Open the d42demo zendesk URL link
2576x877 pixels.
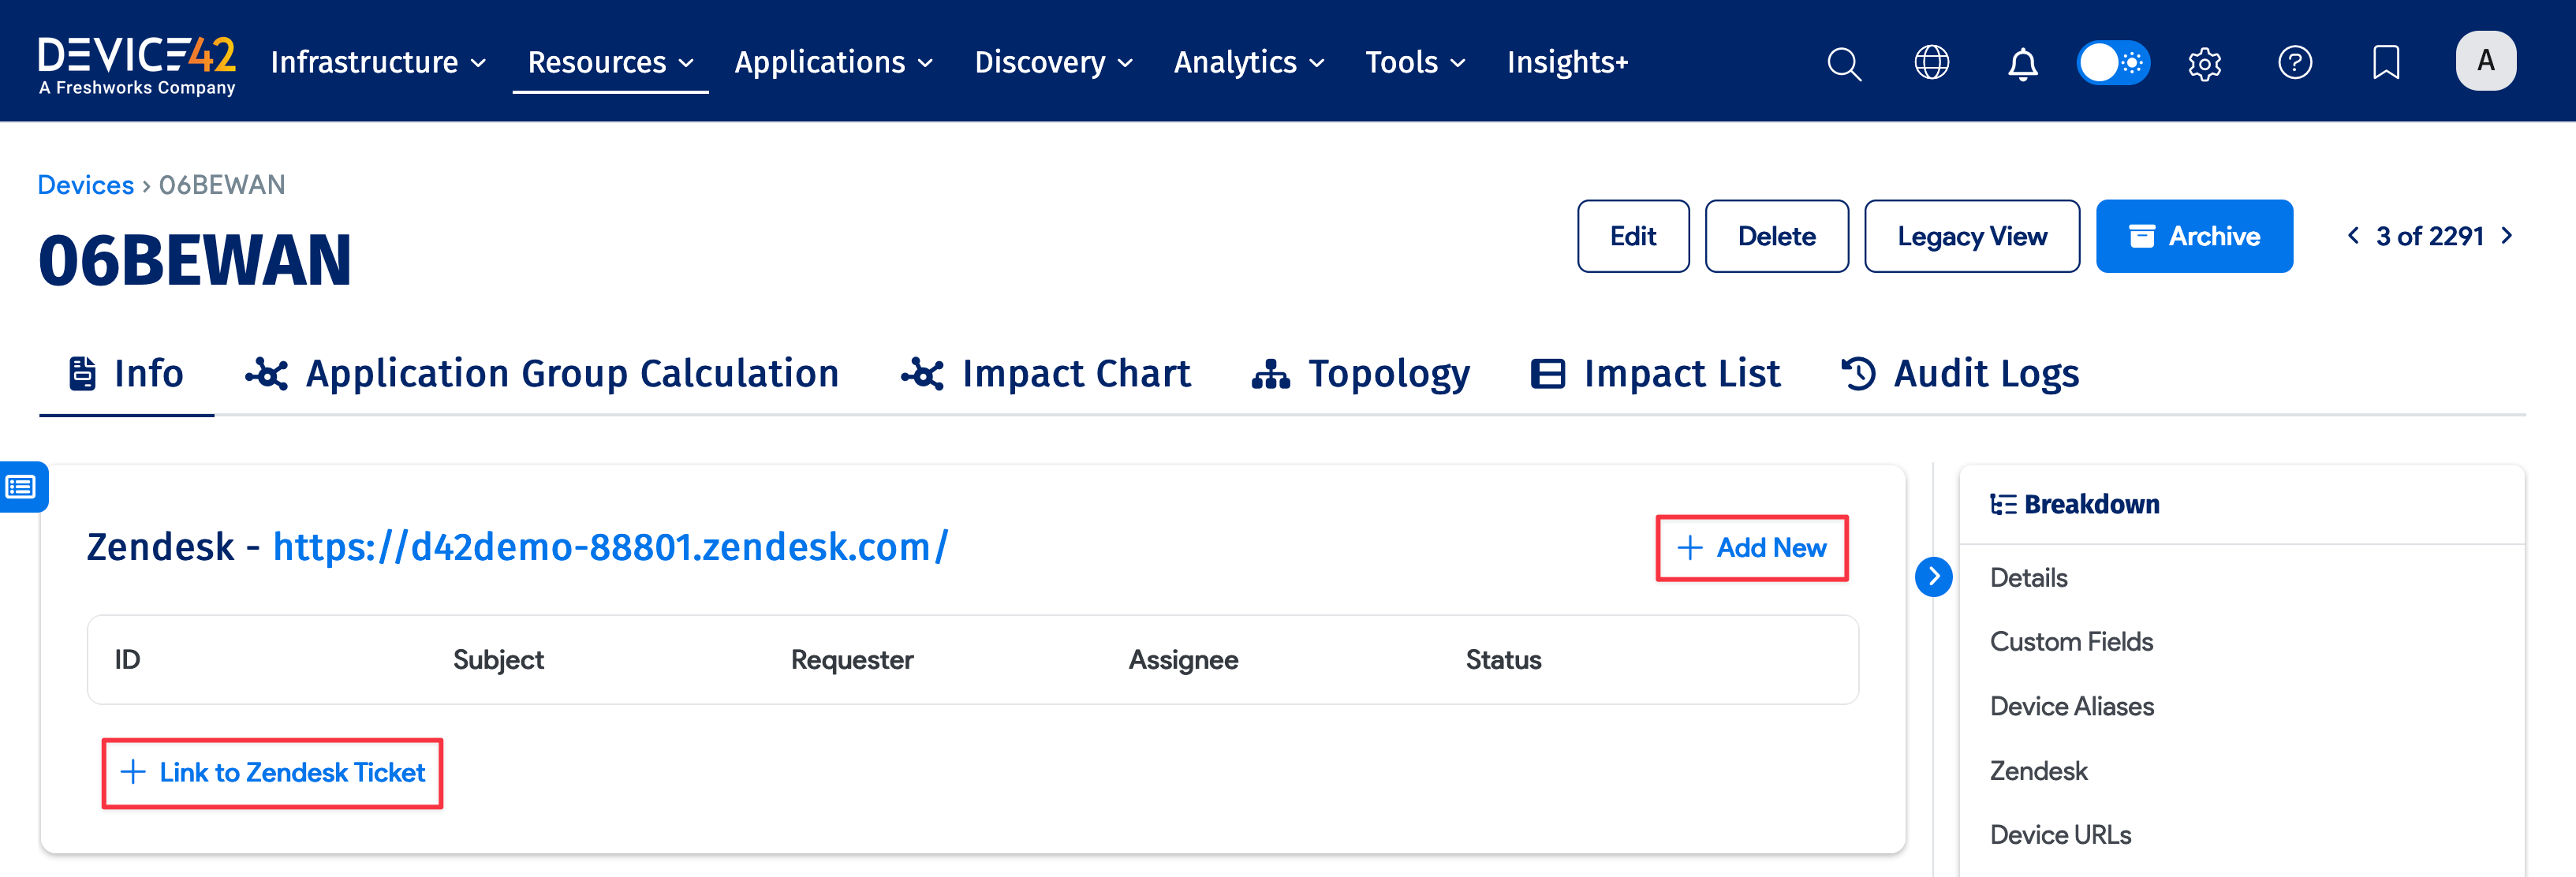pyautogui.click(x=610, y=547)
